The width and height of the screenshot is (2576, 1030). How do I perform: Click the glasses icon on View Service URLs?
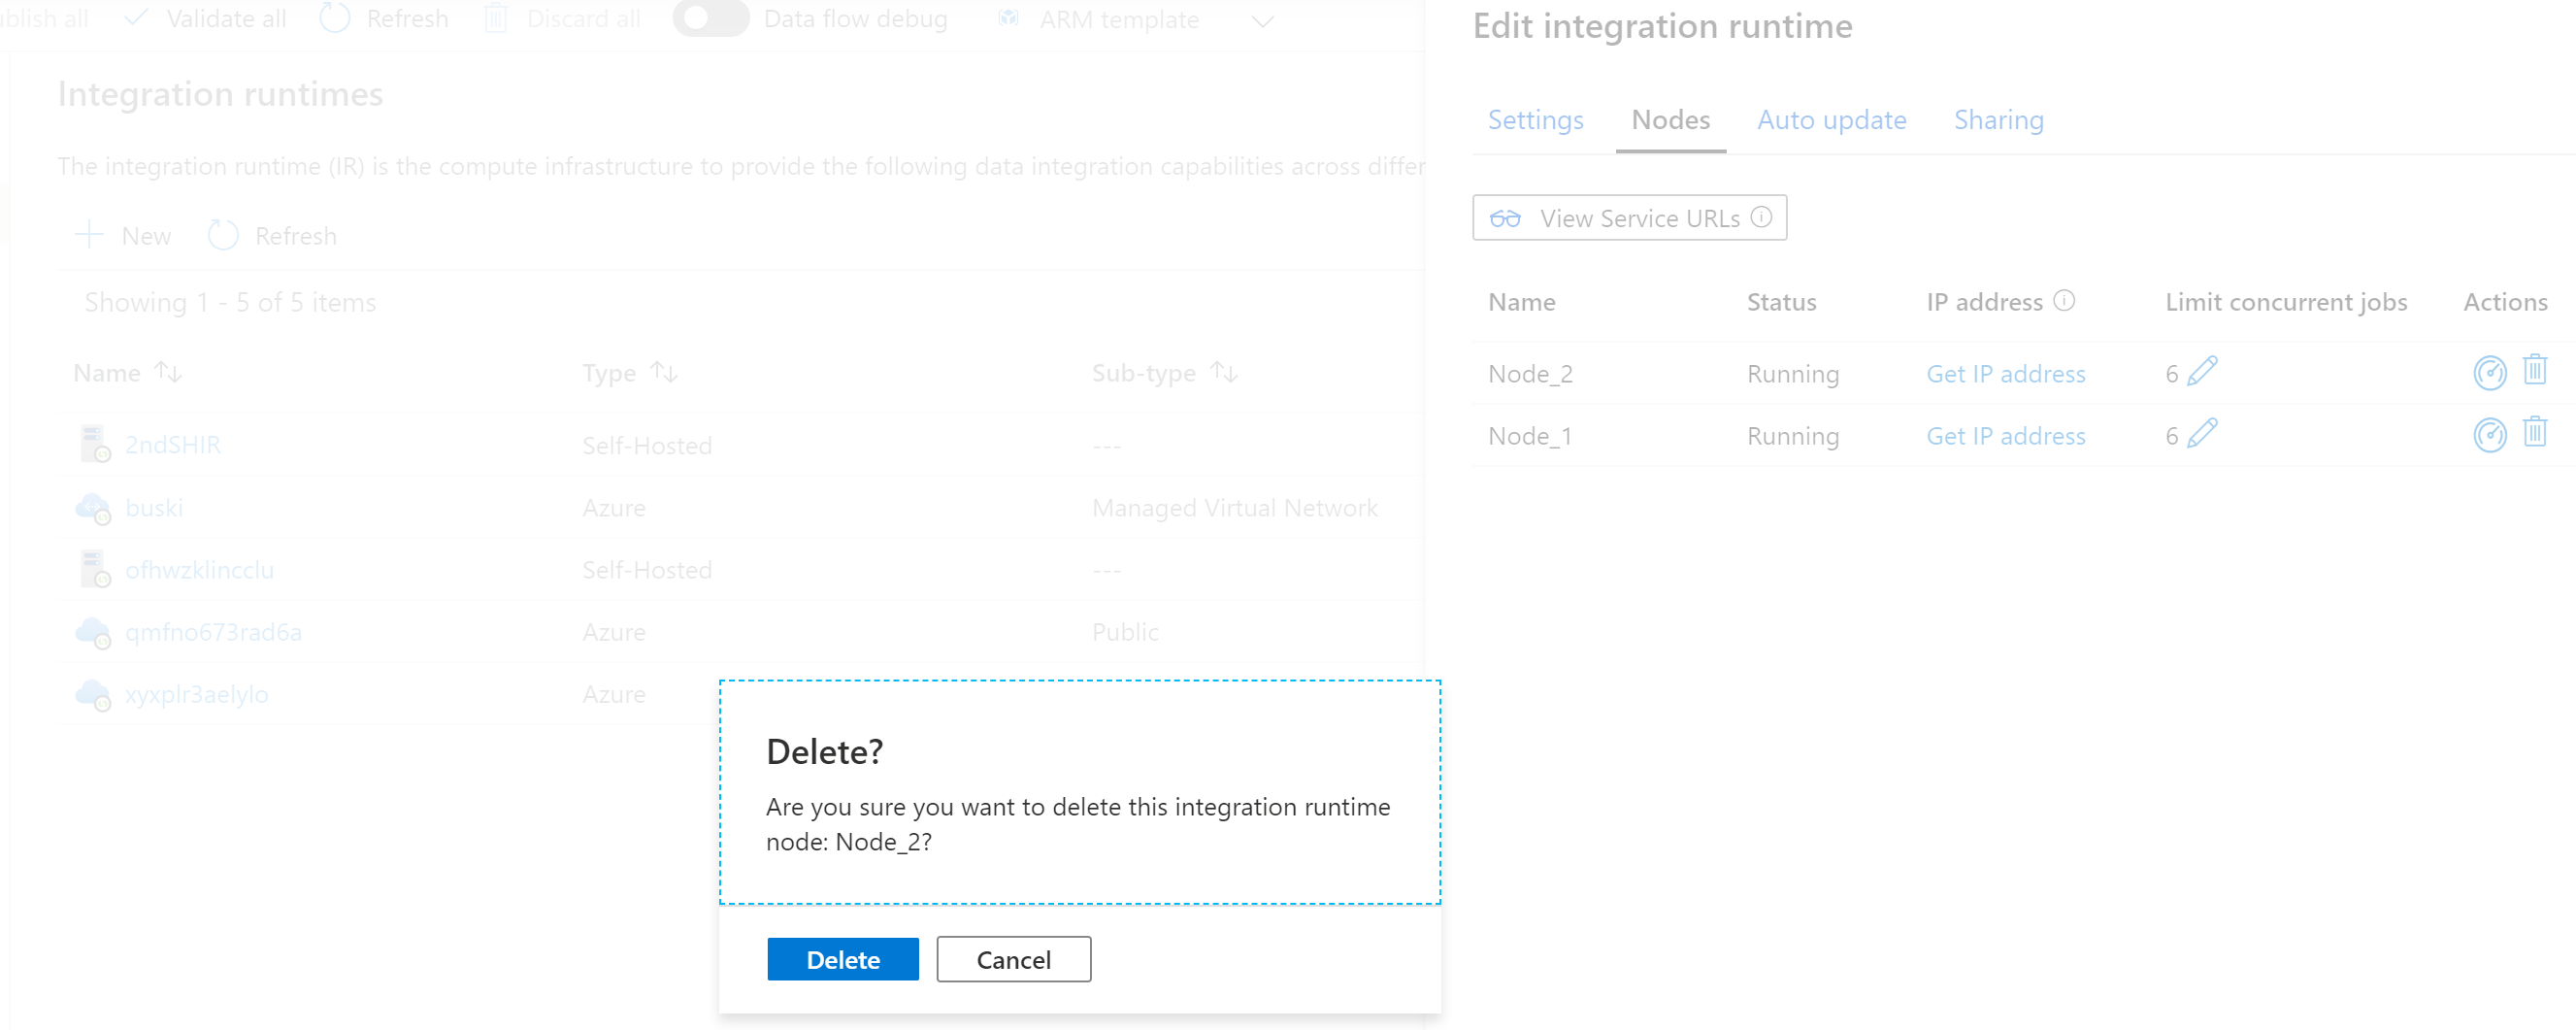point(1506,217)
